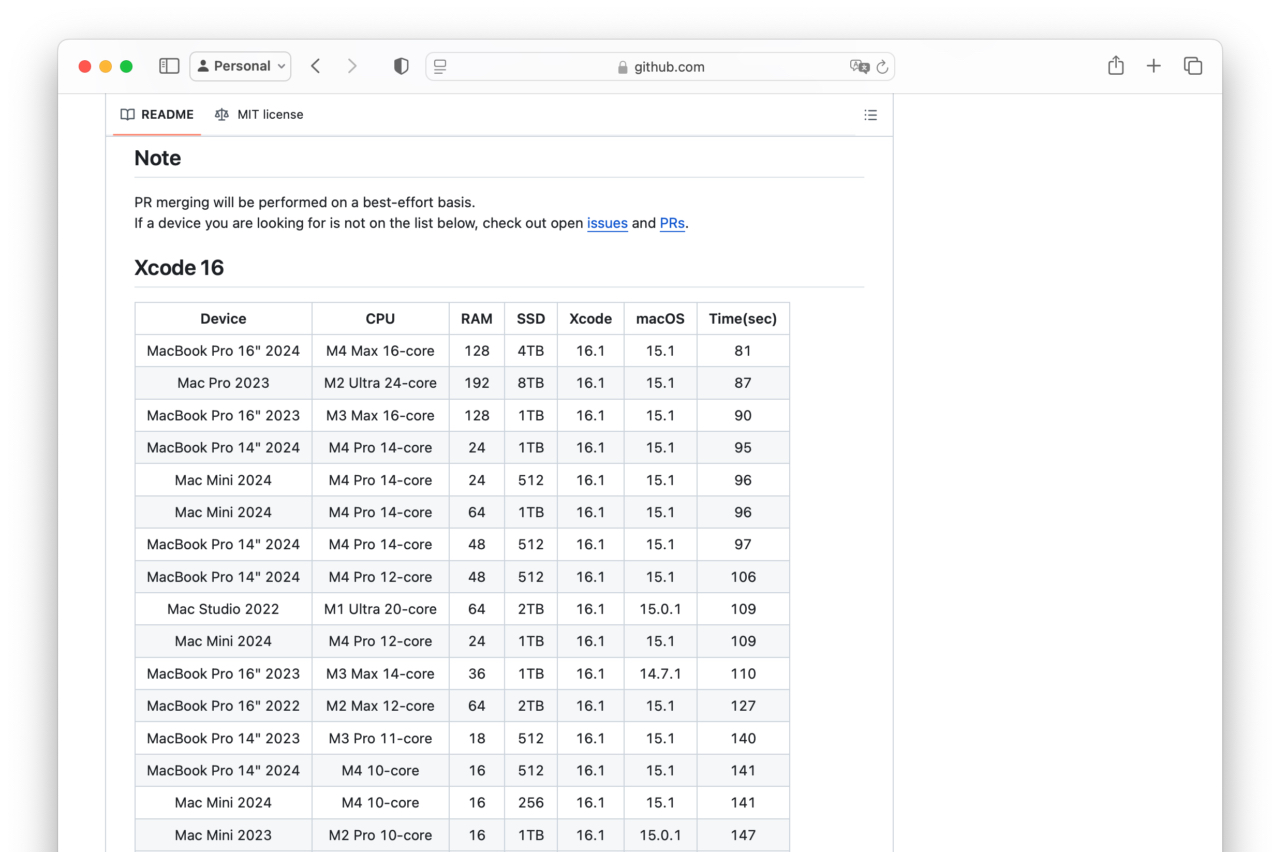Select the M2 Pro 10-core cell

pyautogui.click(x=380, y=835)
